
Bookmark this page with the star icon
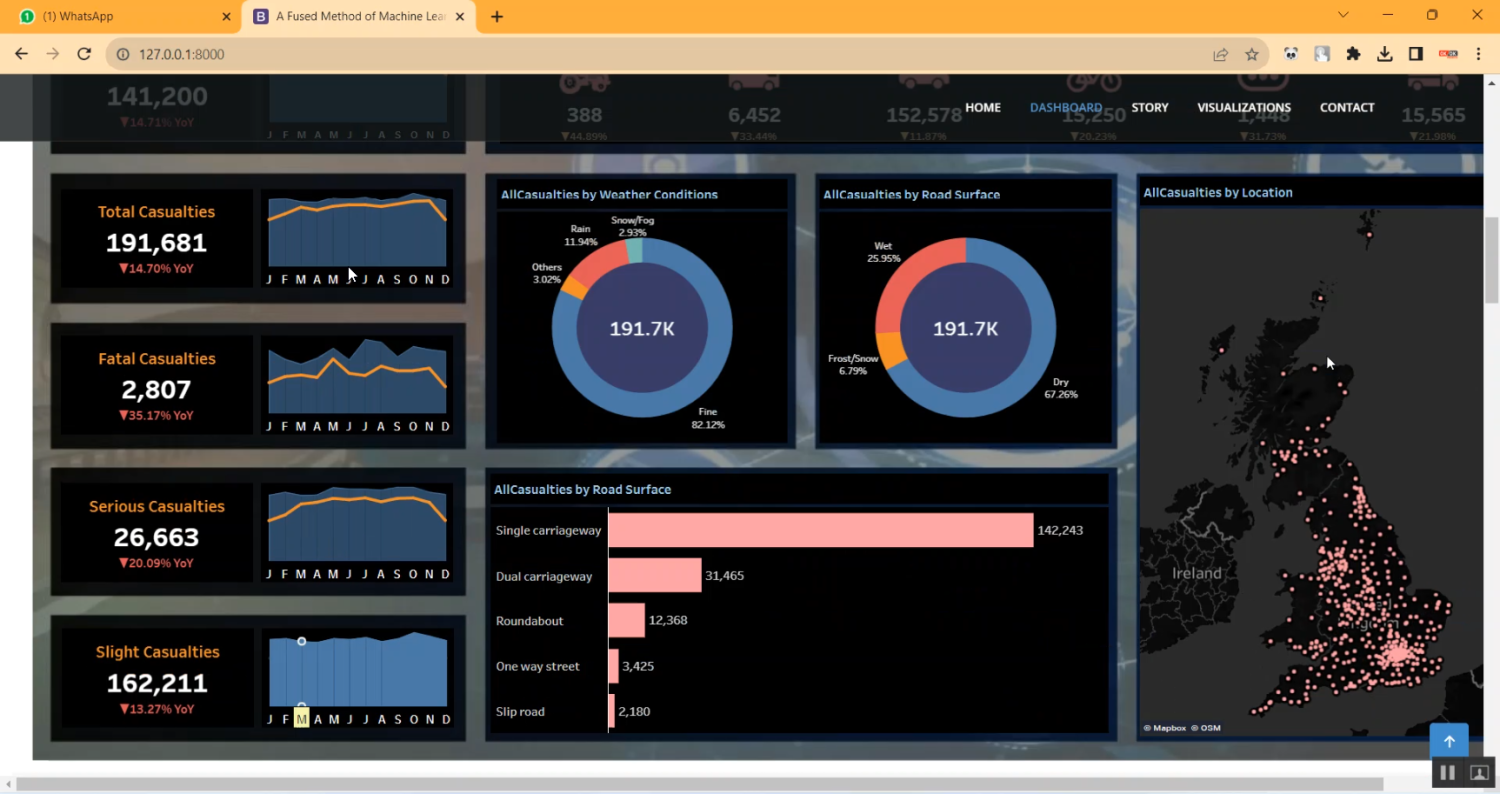1251,54
